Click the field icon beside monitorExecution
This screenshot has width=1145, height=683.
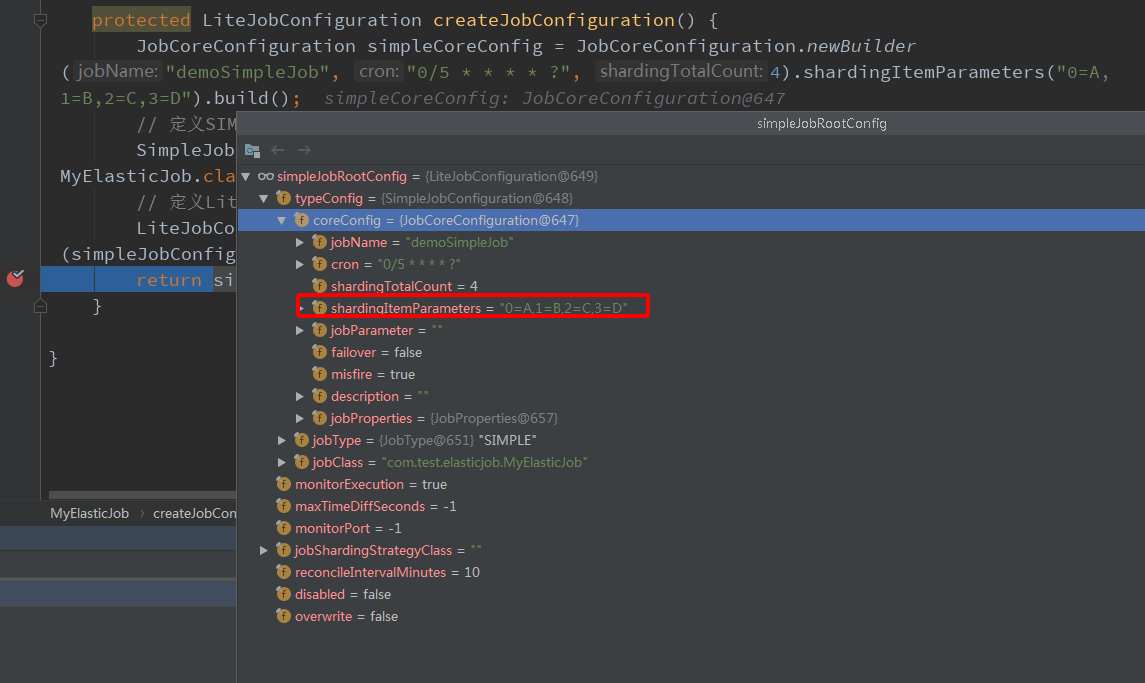(283, 484)
